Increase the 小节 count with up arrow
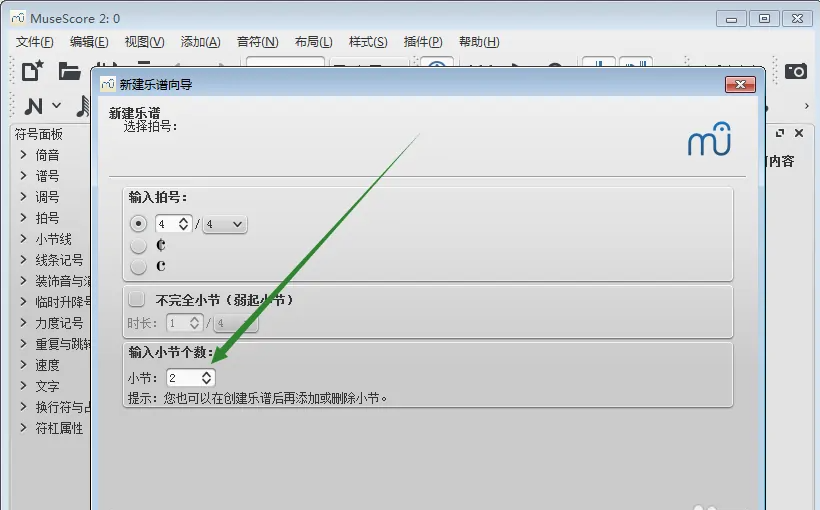 pyautogui.click(x=207, y=374)
